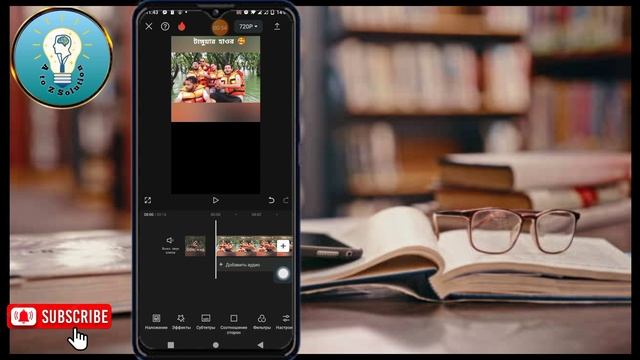Click the red SUBSCRIBE button
The width and height of the screenshot is (640, 360).
click(60, 316)
